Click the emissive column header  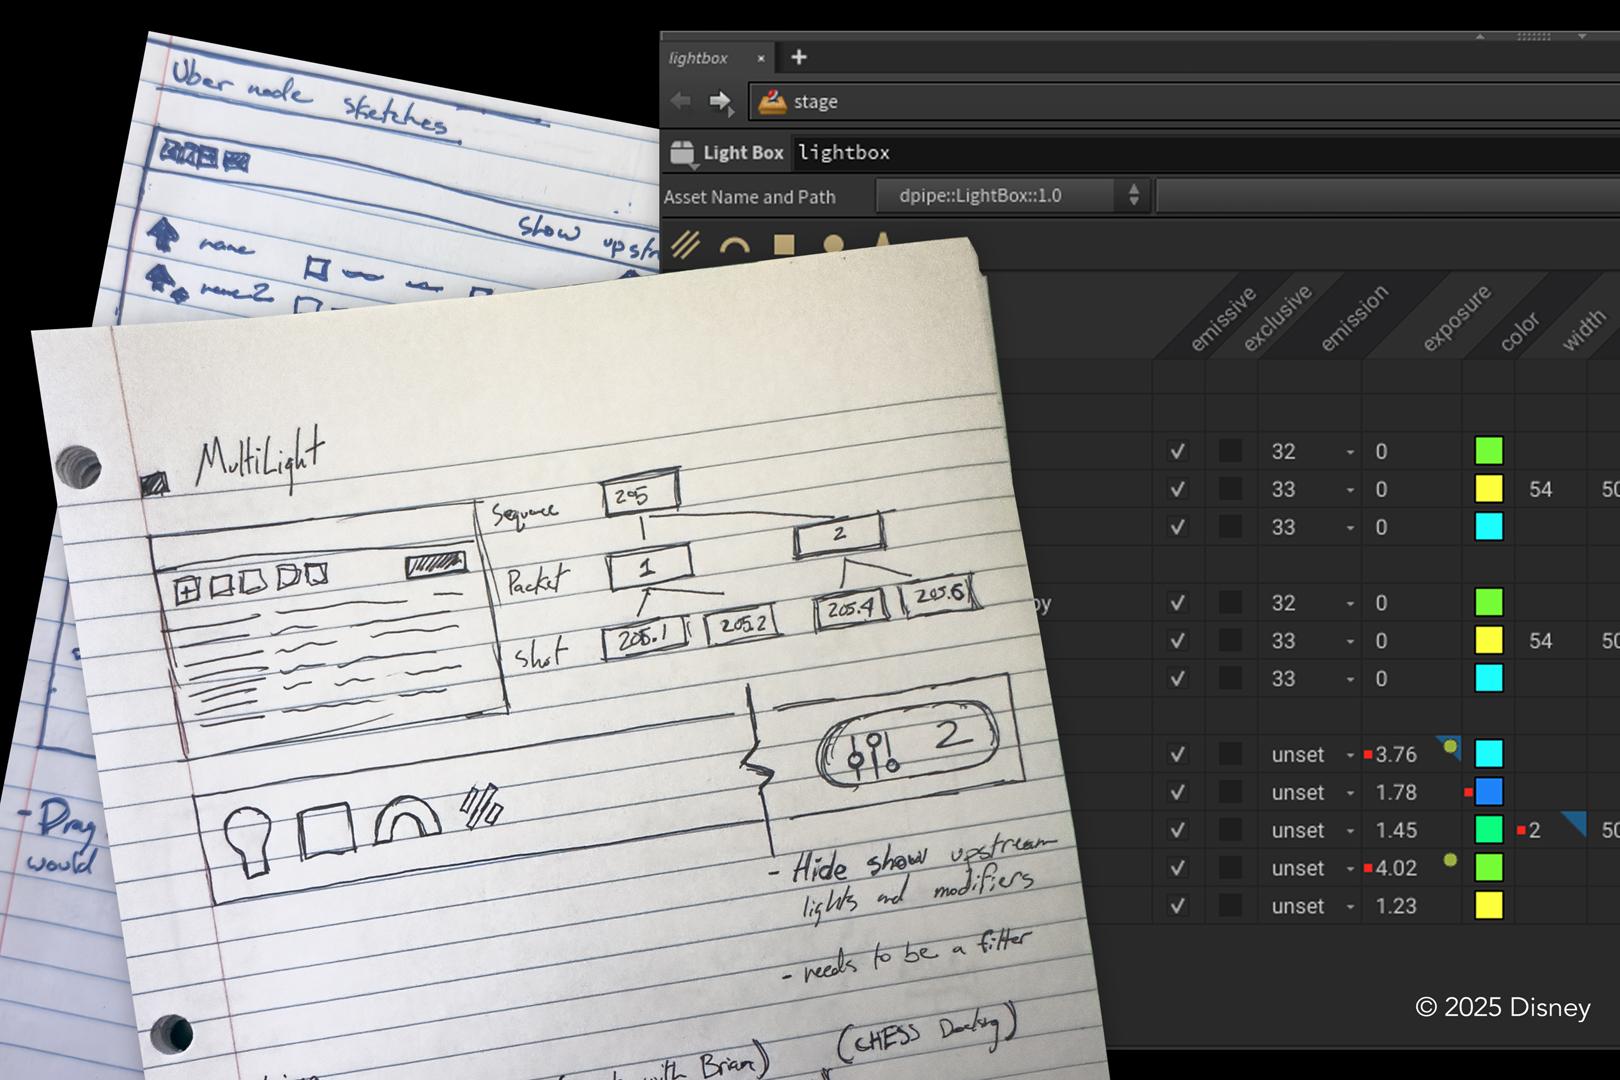point(1221,320)
